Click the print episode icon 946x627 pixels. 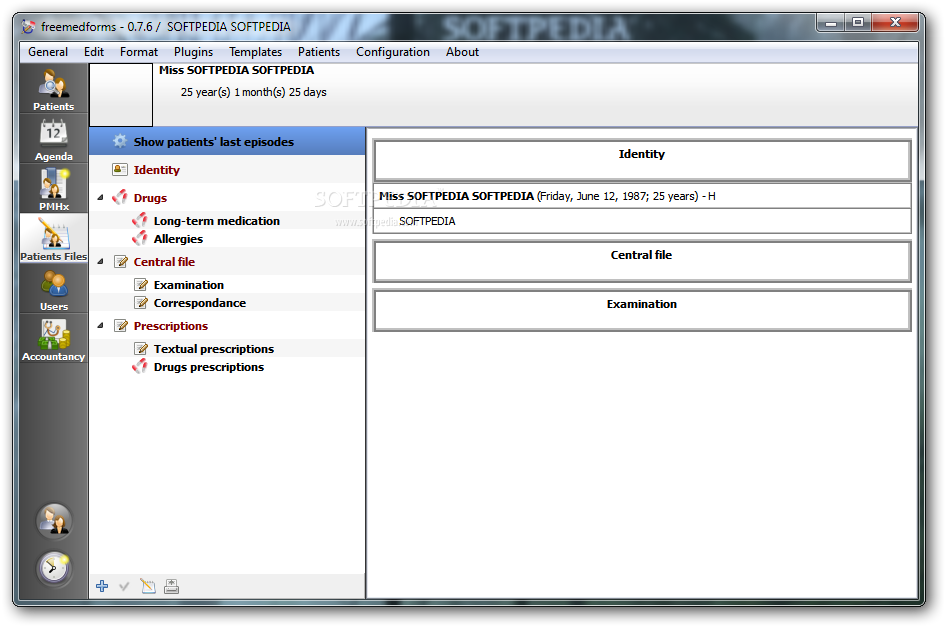pos(171,586)
